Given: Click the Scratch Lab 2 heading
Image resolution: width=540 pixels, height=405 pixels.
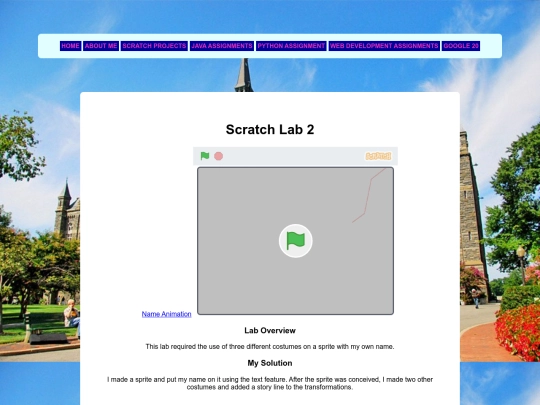Looking at the screenshot, I should 270,129.
